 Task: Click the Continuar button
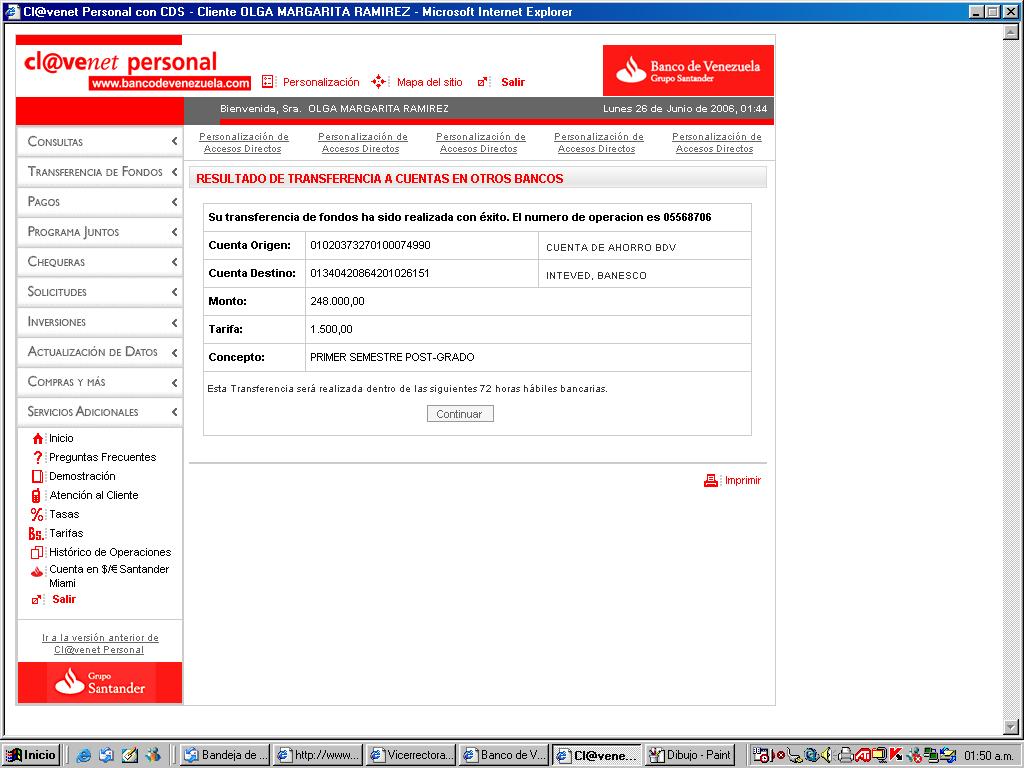(460, 414)
